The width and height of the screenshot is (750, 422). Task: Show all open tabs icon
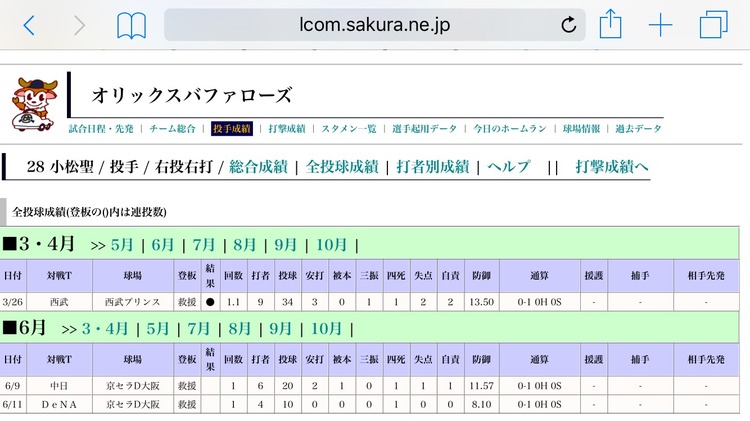pyautogui.click(x=714, y=25)
